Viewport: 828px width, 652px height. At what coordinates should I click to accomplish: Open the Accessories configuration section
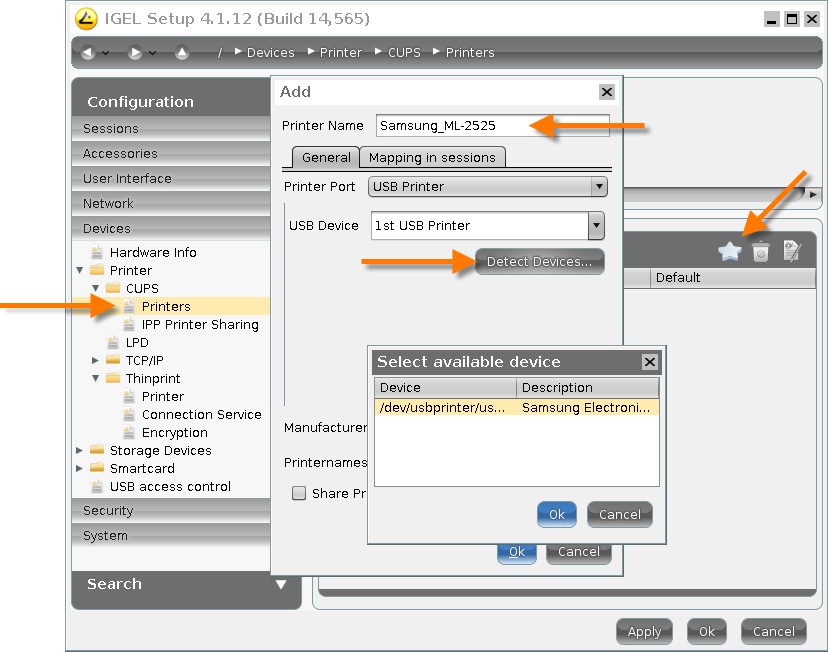(171, 154)
